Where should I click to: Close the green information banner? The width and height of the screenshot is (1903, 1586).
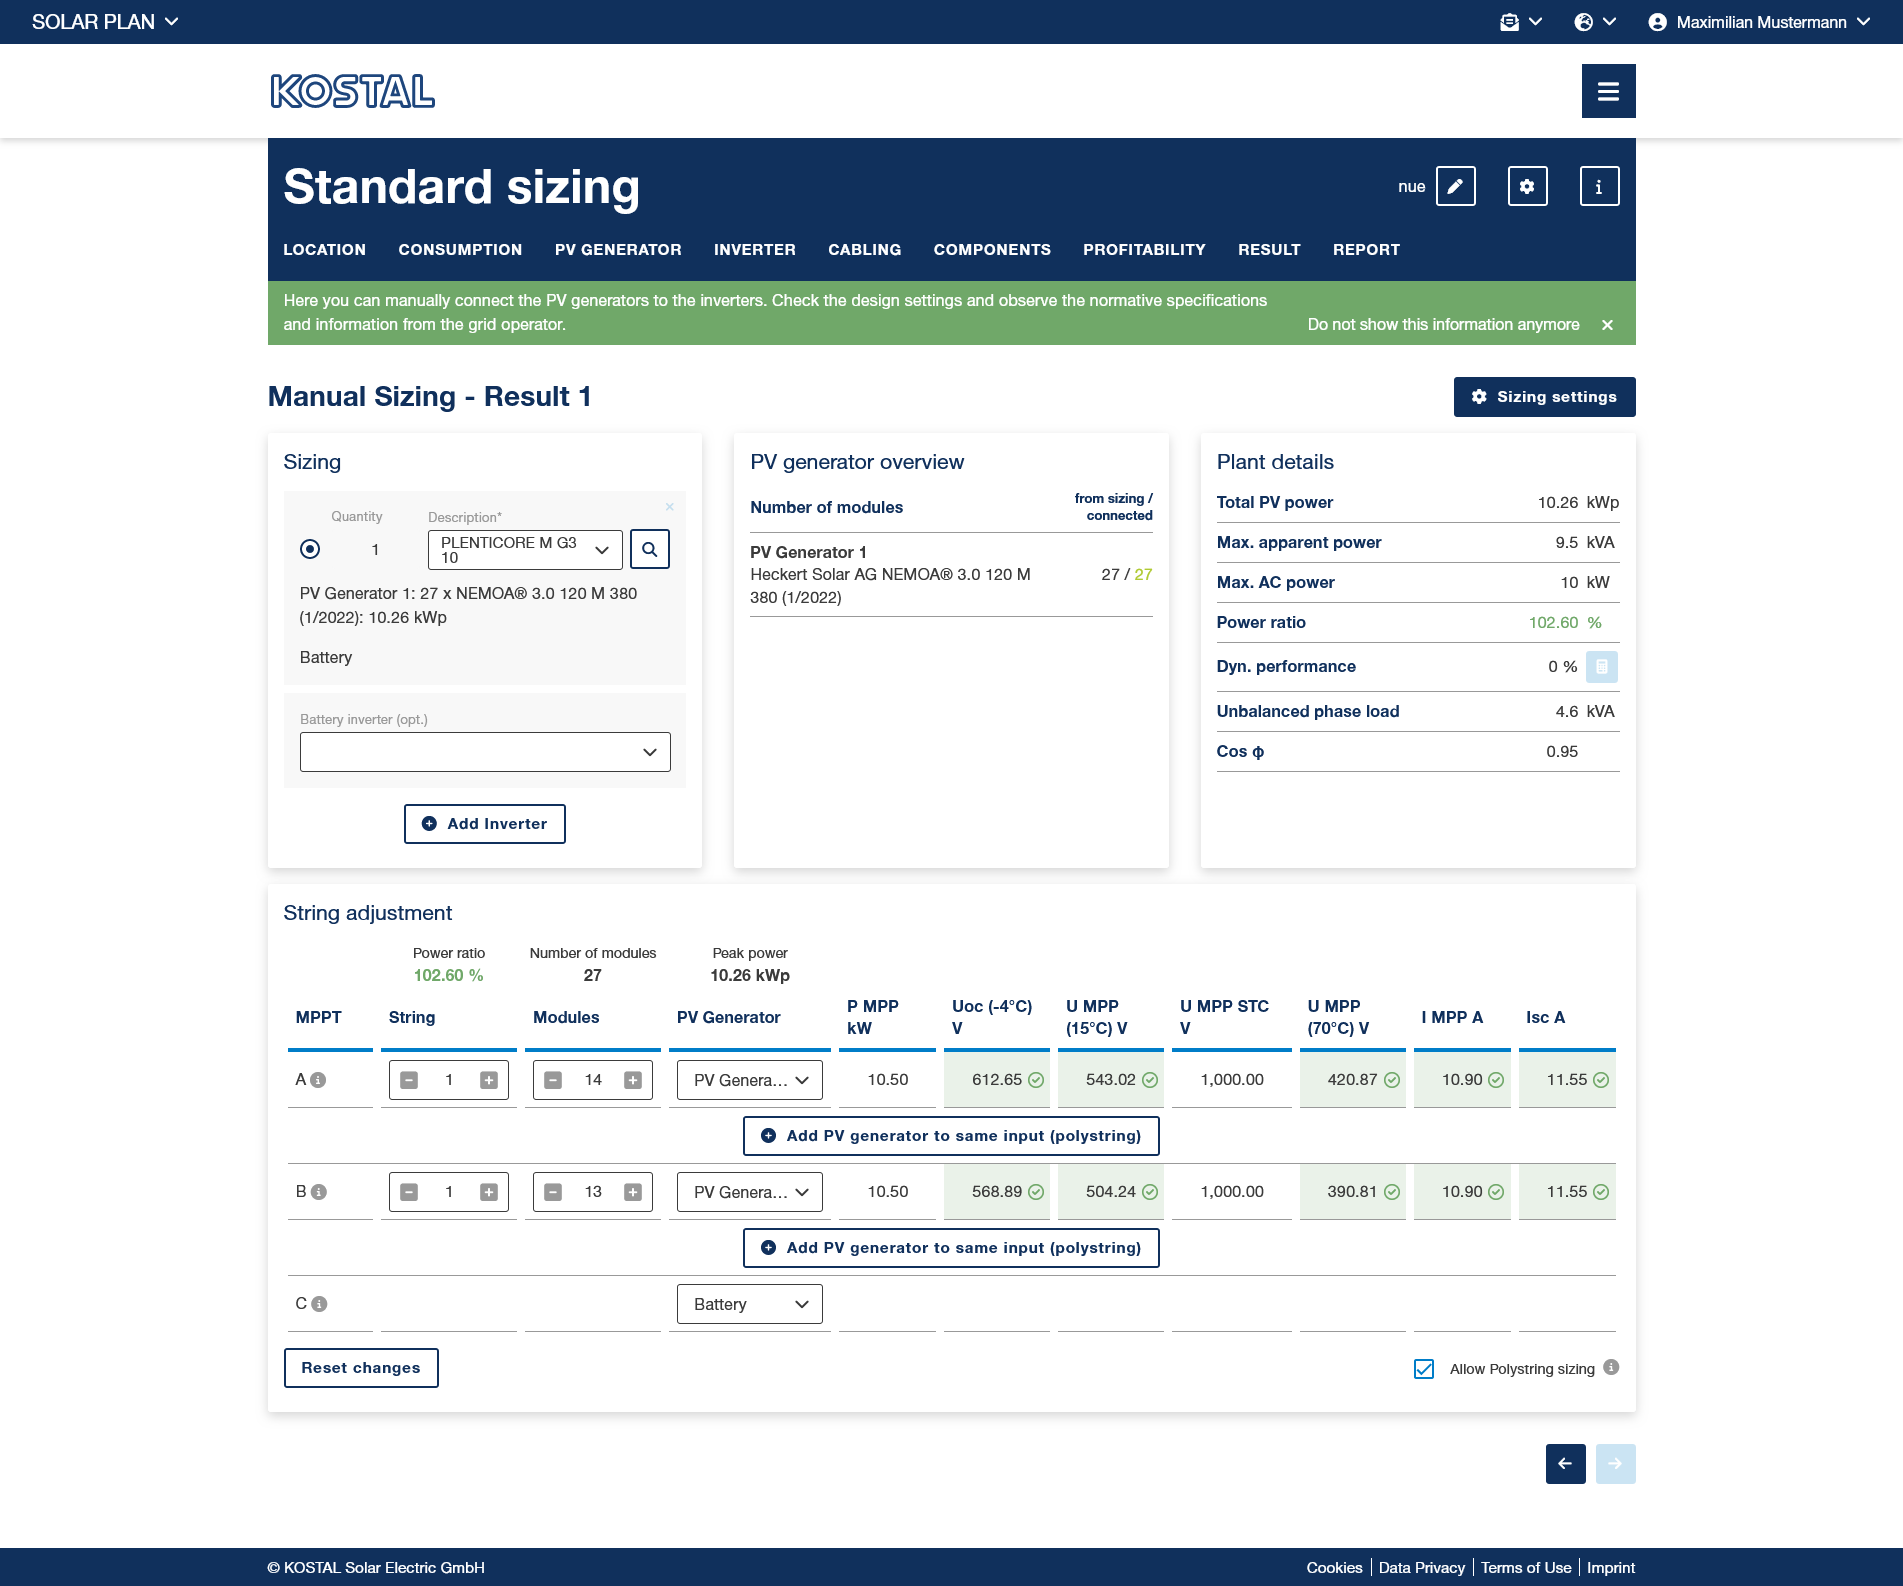(1607, 325)
